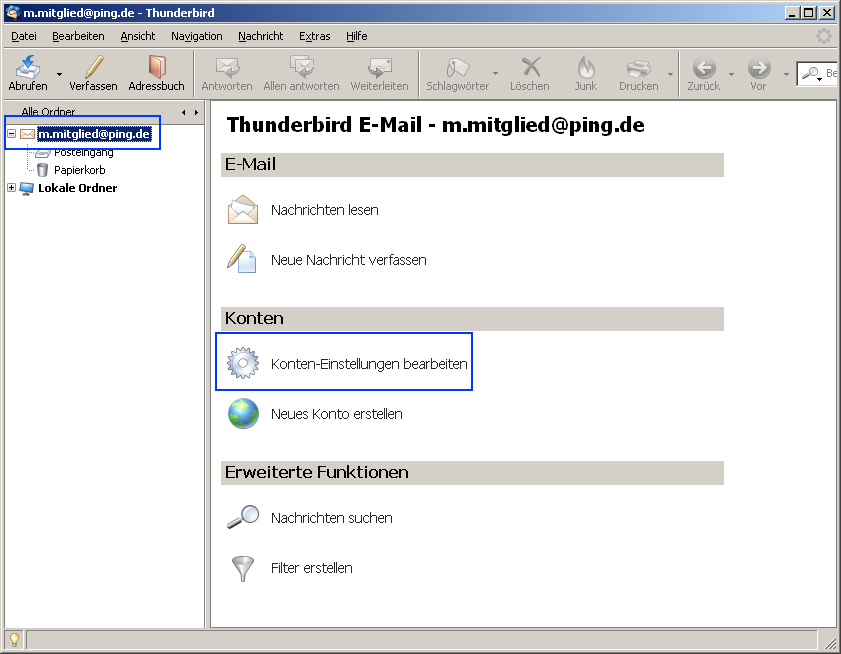Image resolution: width=841 pixels, height=654 pixels.
Task: Expand the Lokale Ordner tree node
Action: pyautogui.click(x=11, y=188)
